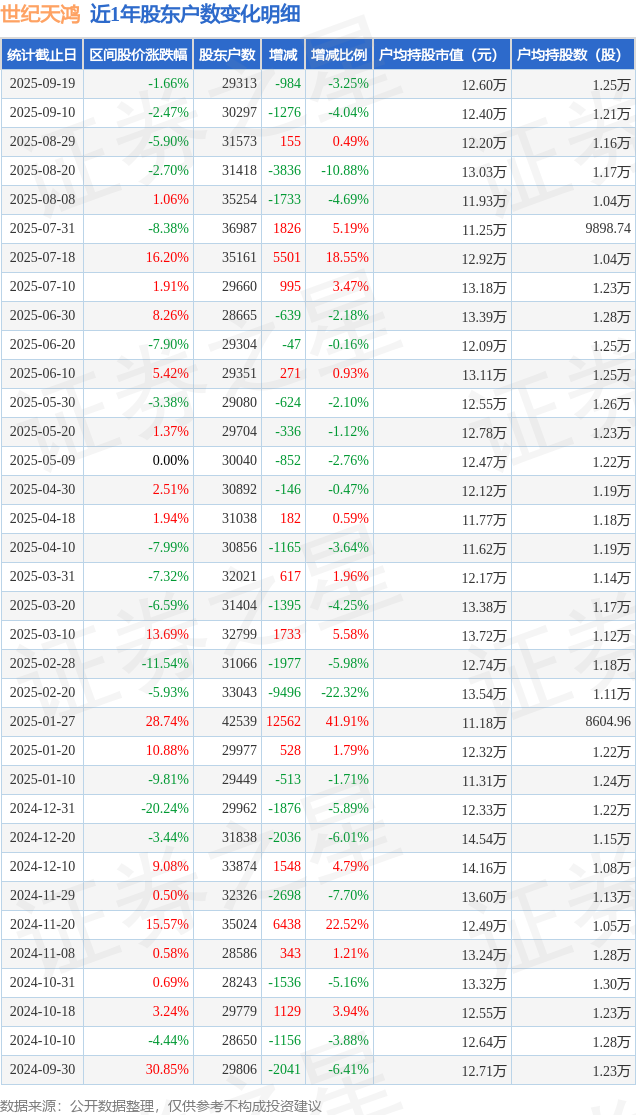Select the 区间股价涨跌幅 column header
This screenshot has width=636, height=1115.
click(138, 55)
